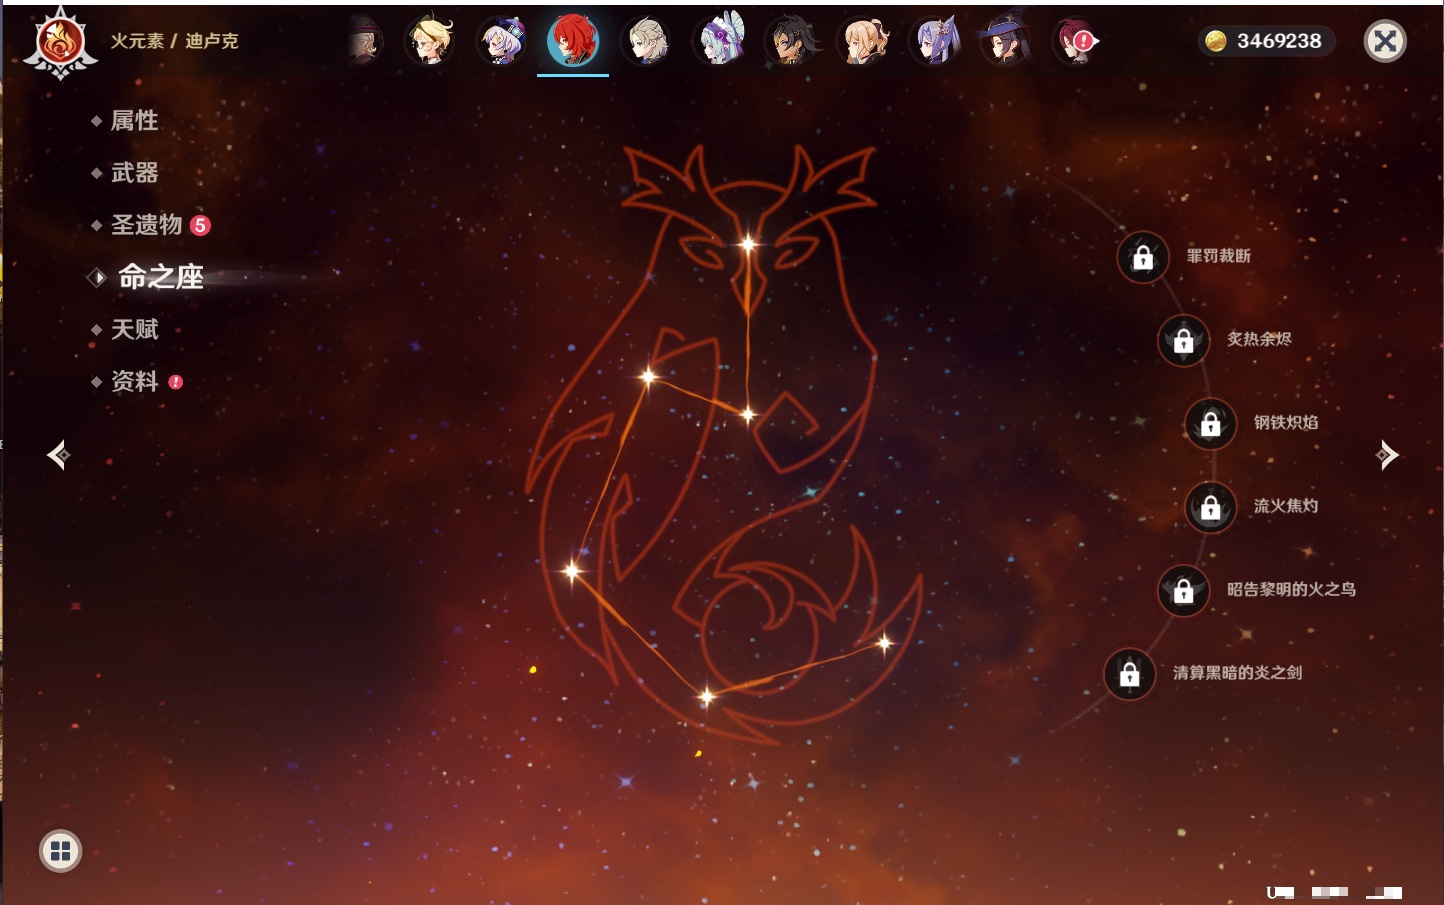Select the blonde eyepatch character avatar
The width and height of the screenshot is (1444, 905).
click(430, 41)
